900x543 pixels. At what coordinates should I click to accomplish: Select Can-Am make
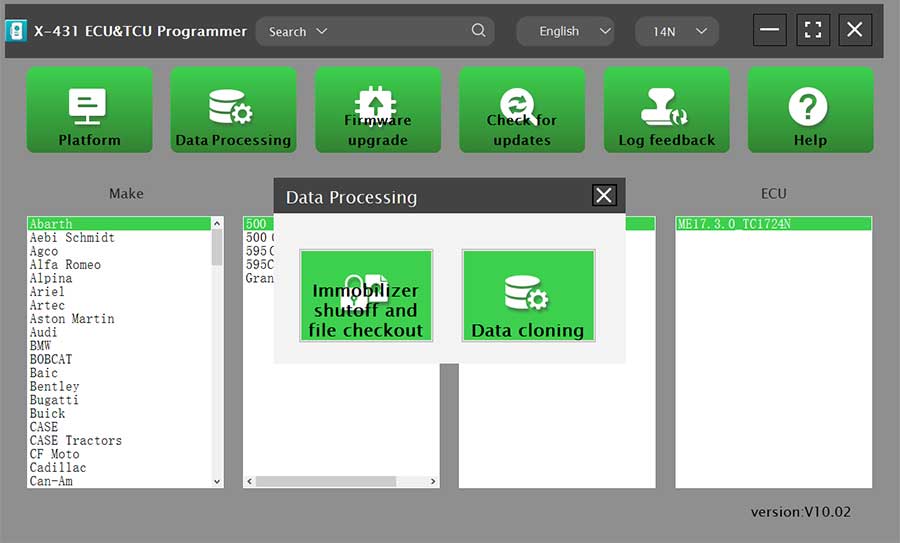coord(119,481)
